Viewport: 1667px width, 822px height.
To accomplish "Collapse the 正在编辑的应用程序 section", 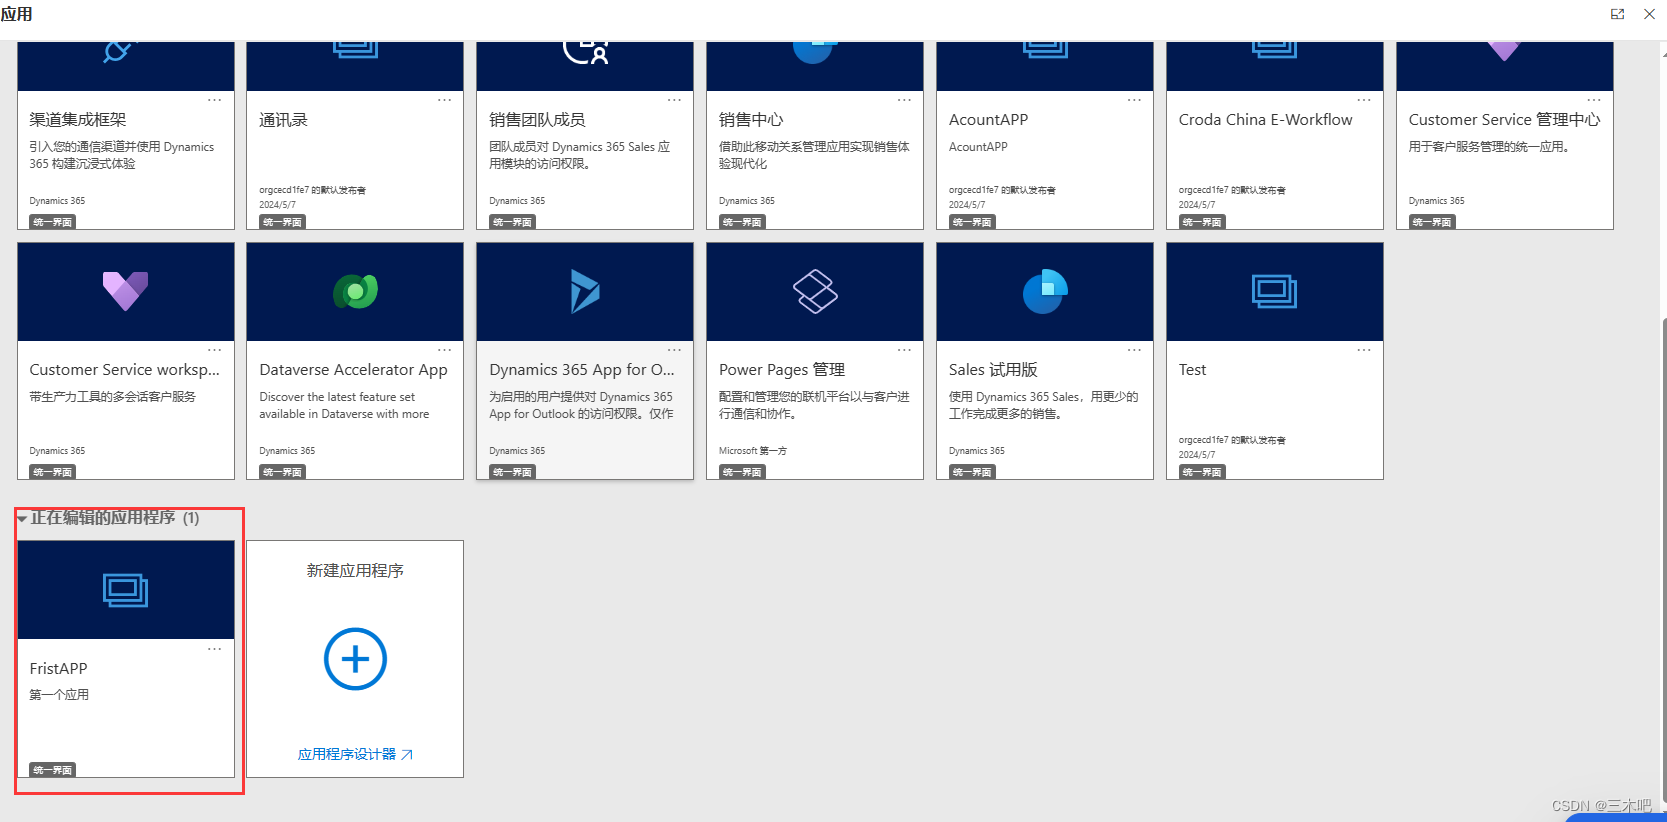I will (x=22, y=518).
